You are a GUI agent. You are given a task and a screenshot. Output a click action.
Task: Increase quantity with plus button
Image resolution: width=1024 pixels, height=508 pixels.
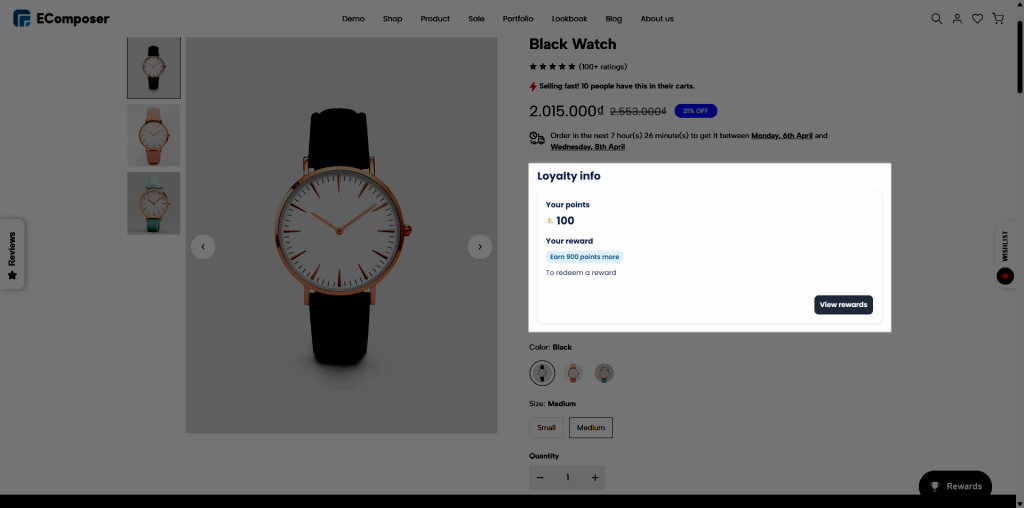[x=595, y=478]
